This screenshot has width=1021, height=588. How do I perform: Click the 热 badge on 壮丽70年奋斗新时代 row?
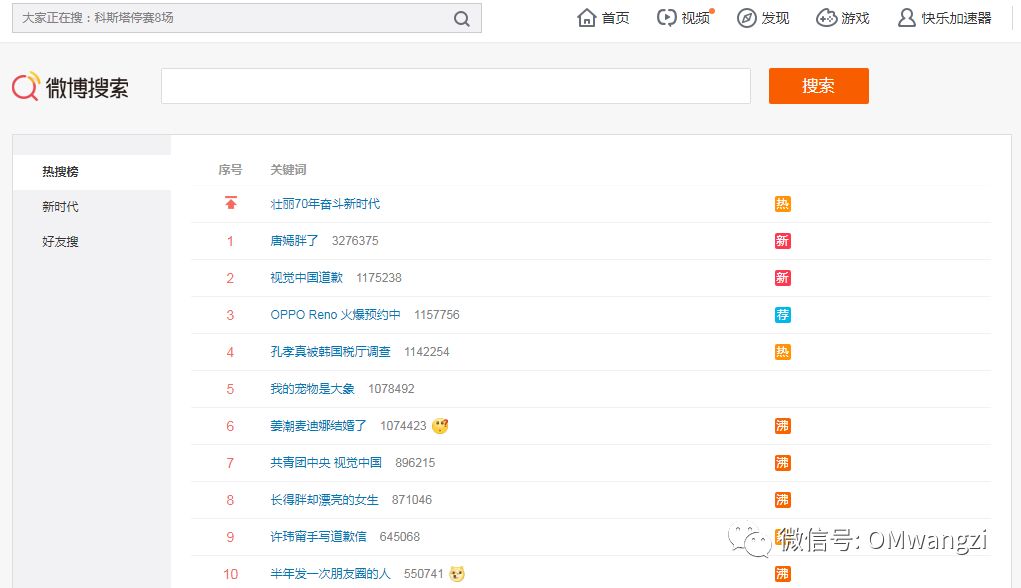(782, 204)
